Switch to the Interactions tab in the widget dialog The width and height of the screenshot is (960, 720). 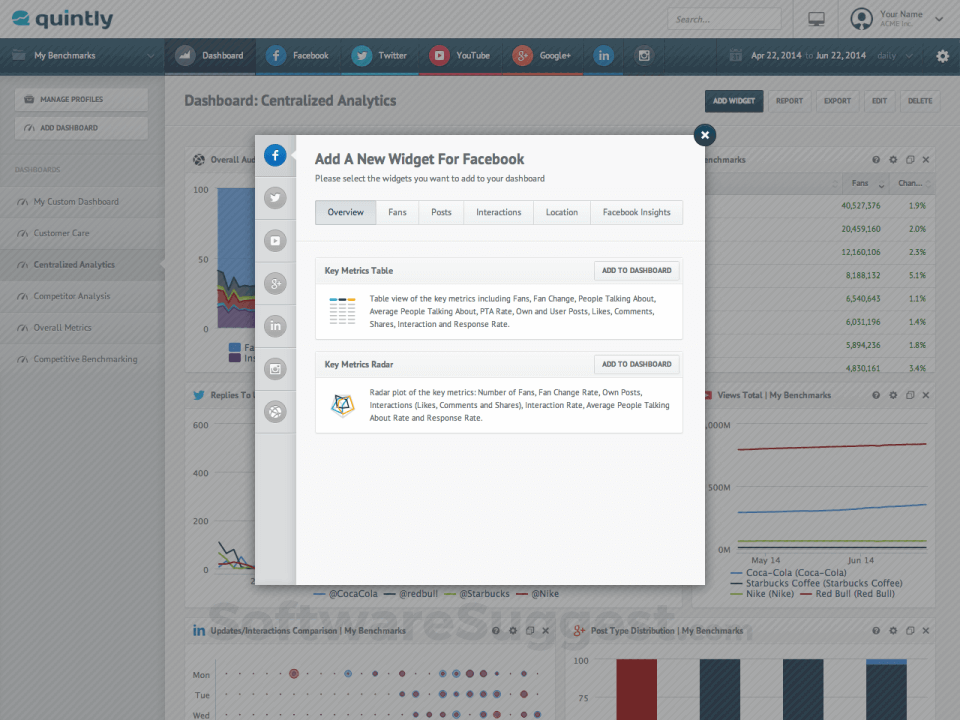pyautogui.click(x=498, y=212)
